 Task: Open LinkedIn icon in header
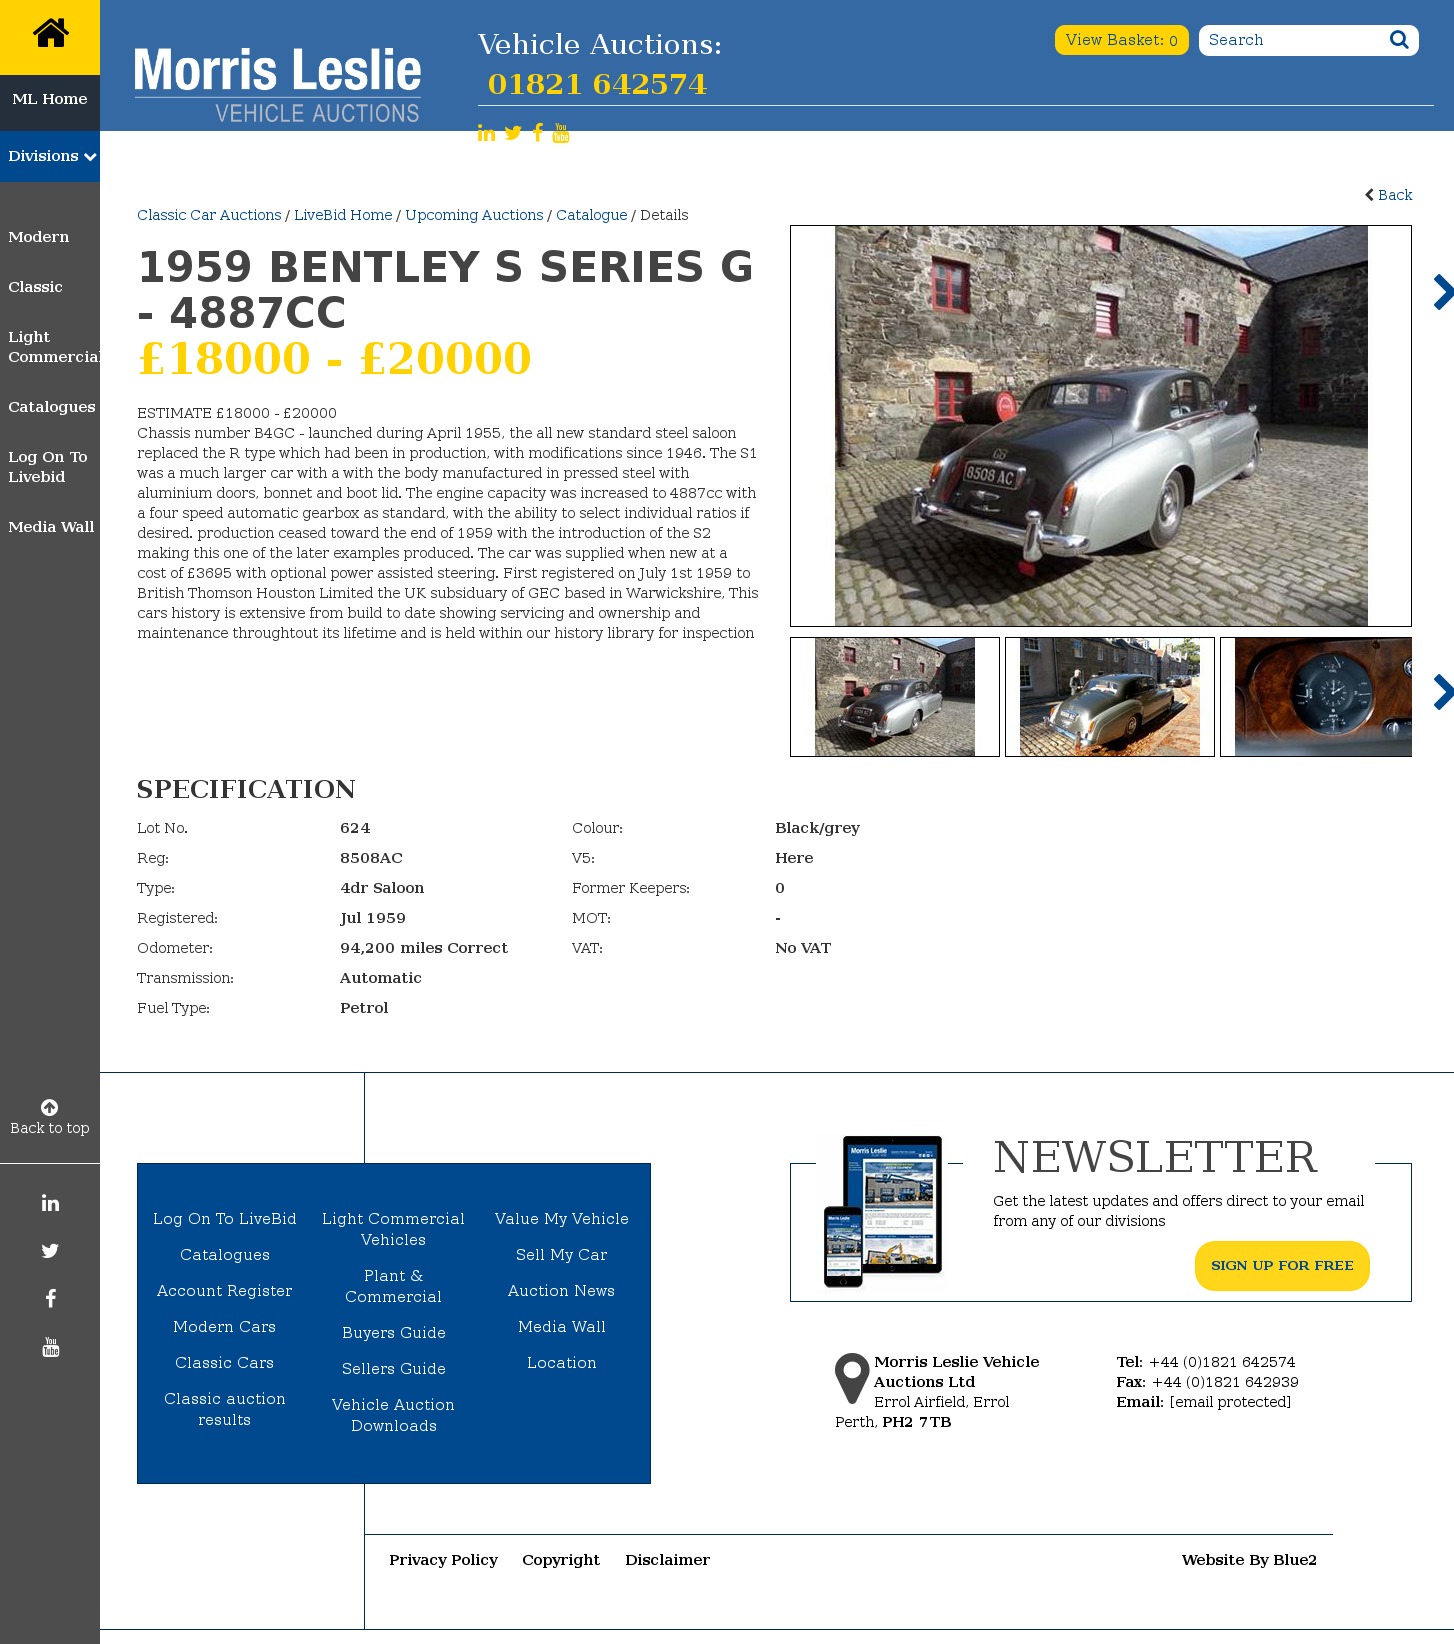pyautogui.click(x=486, y=133)
